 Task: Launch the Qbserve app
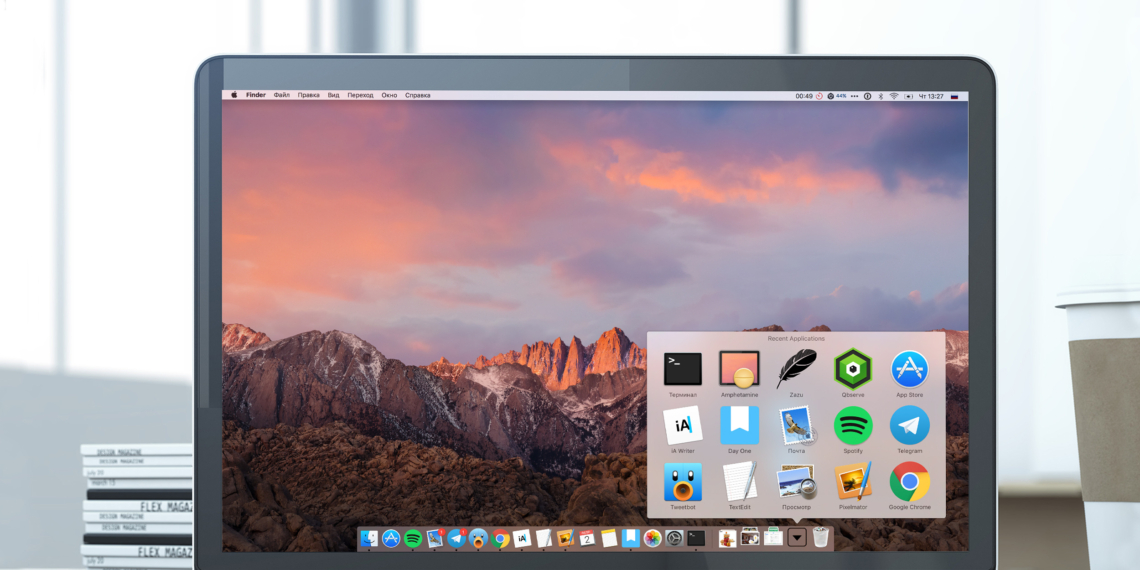point(853,369)
